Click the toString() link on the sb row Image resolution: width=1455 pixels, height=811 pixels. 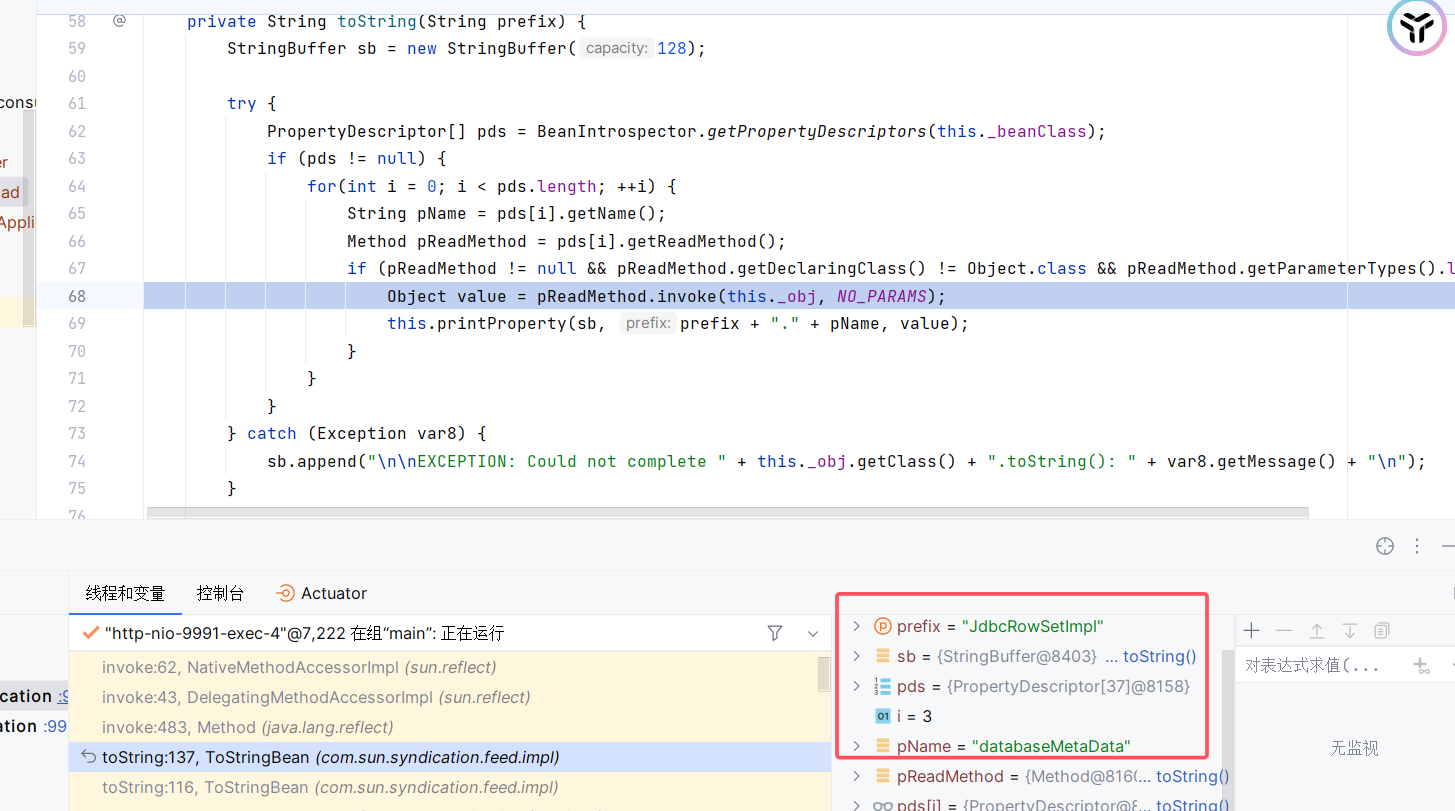pos(1160,656)
